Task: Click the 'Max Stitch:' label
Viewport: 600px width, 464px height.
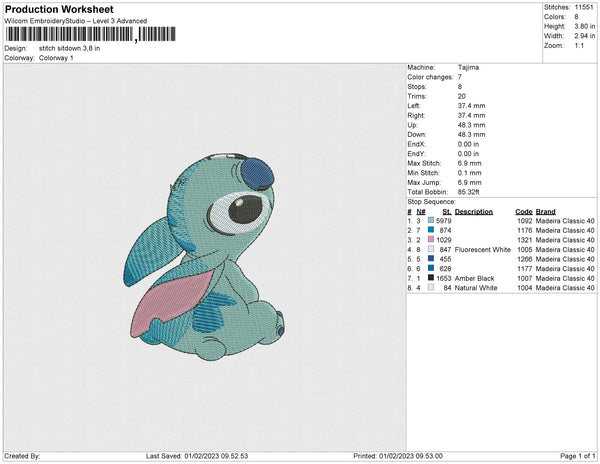Action: [x=424, y=163]
